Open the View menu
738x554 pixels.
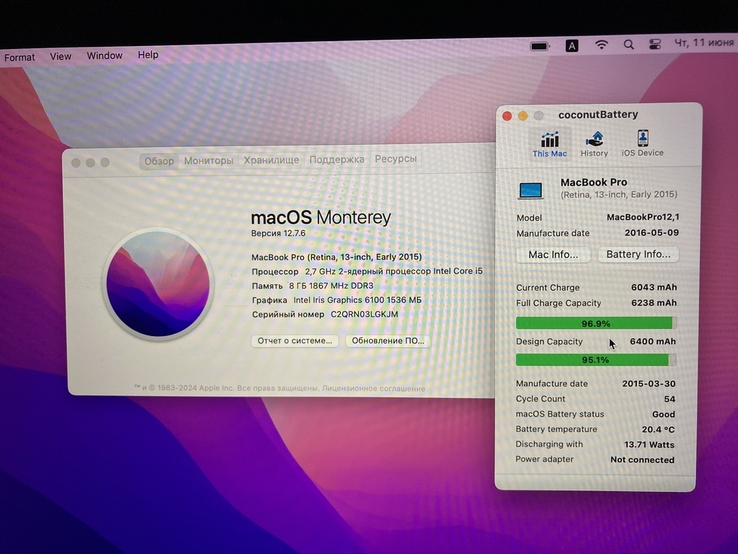61,56
